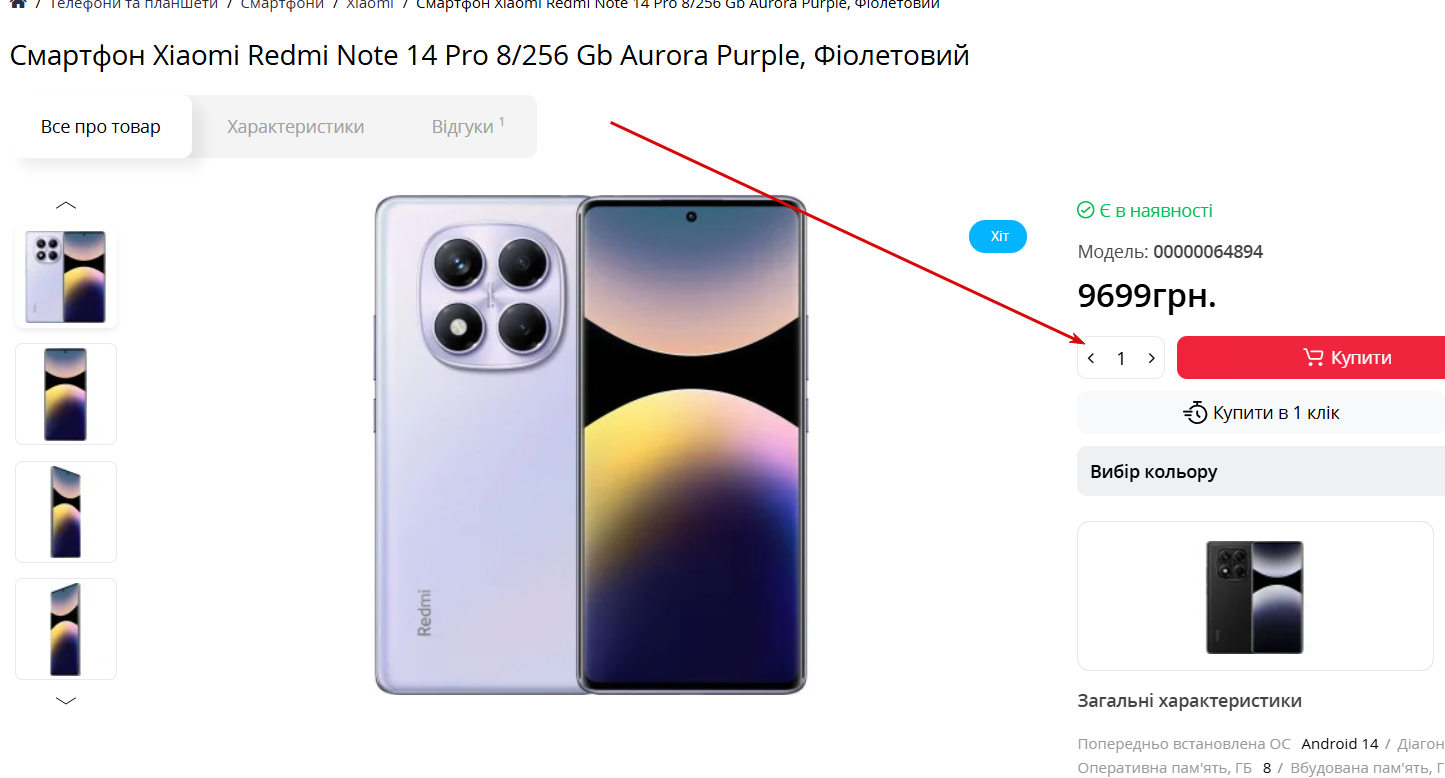Click the blue Хіт badge
The width and height of the screenshot is (1445, 778).
[998, 237]
